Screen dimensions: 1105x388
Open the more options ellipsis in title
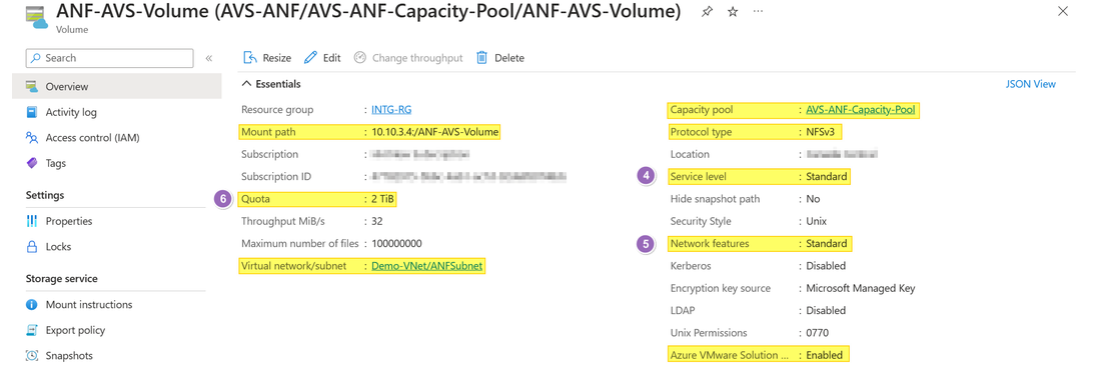coord(758,12)
